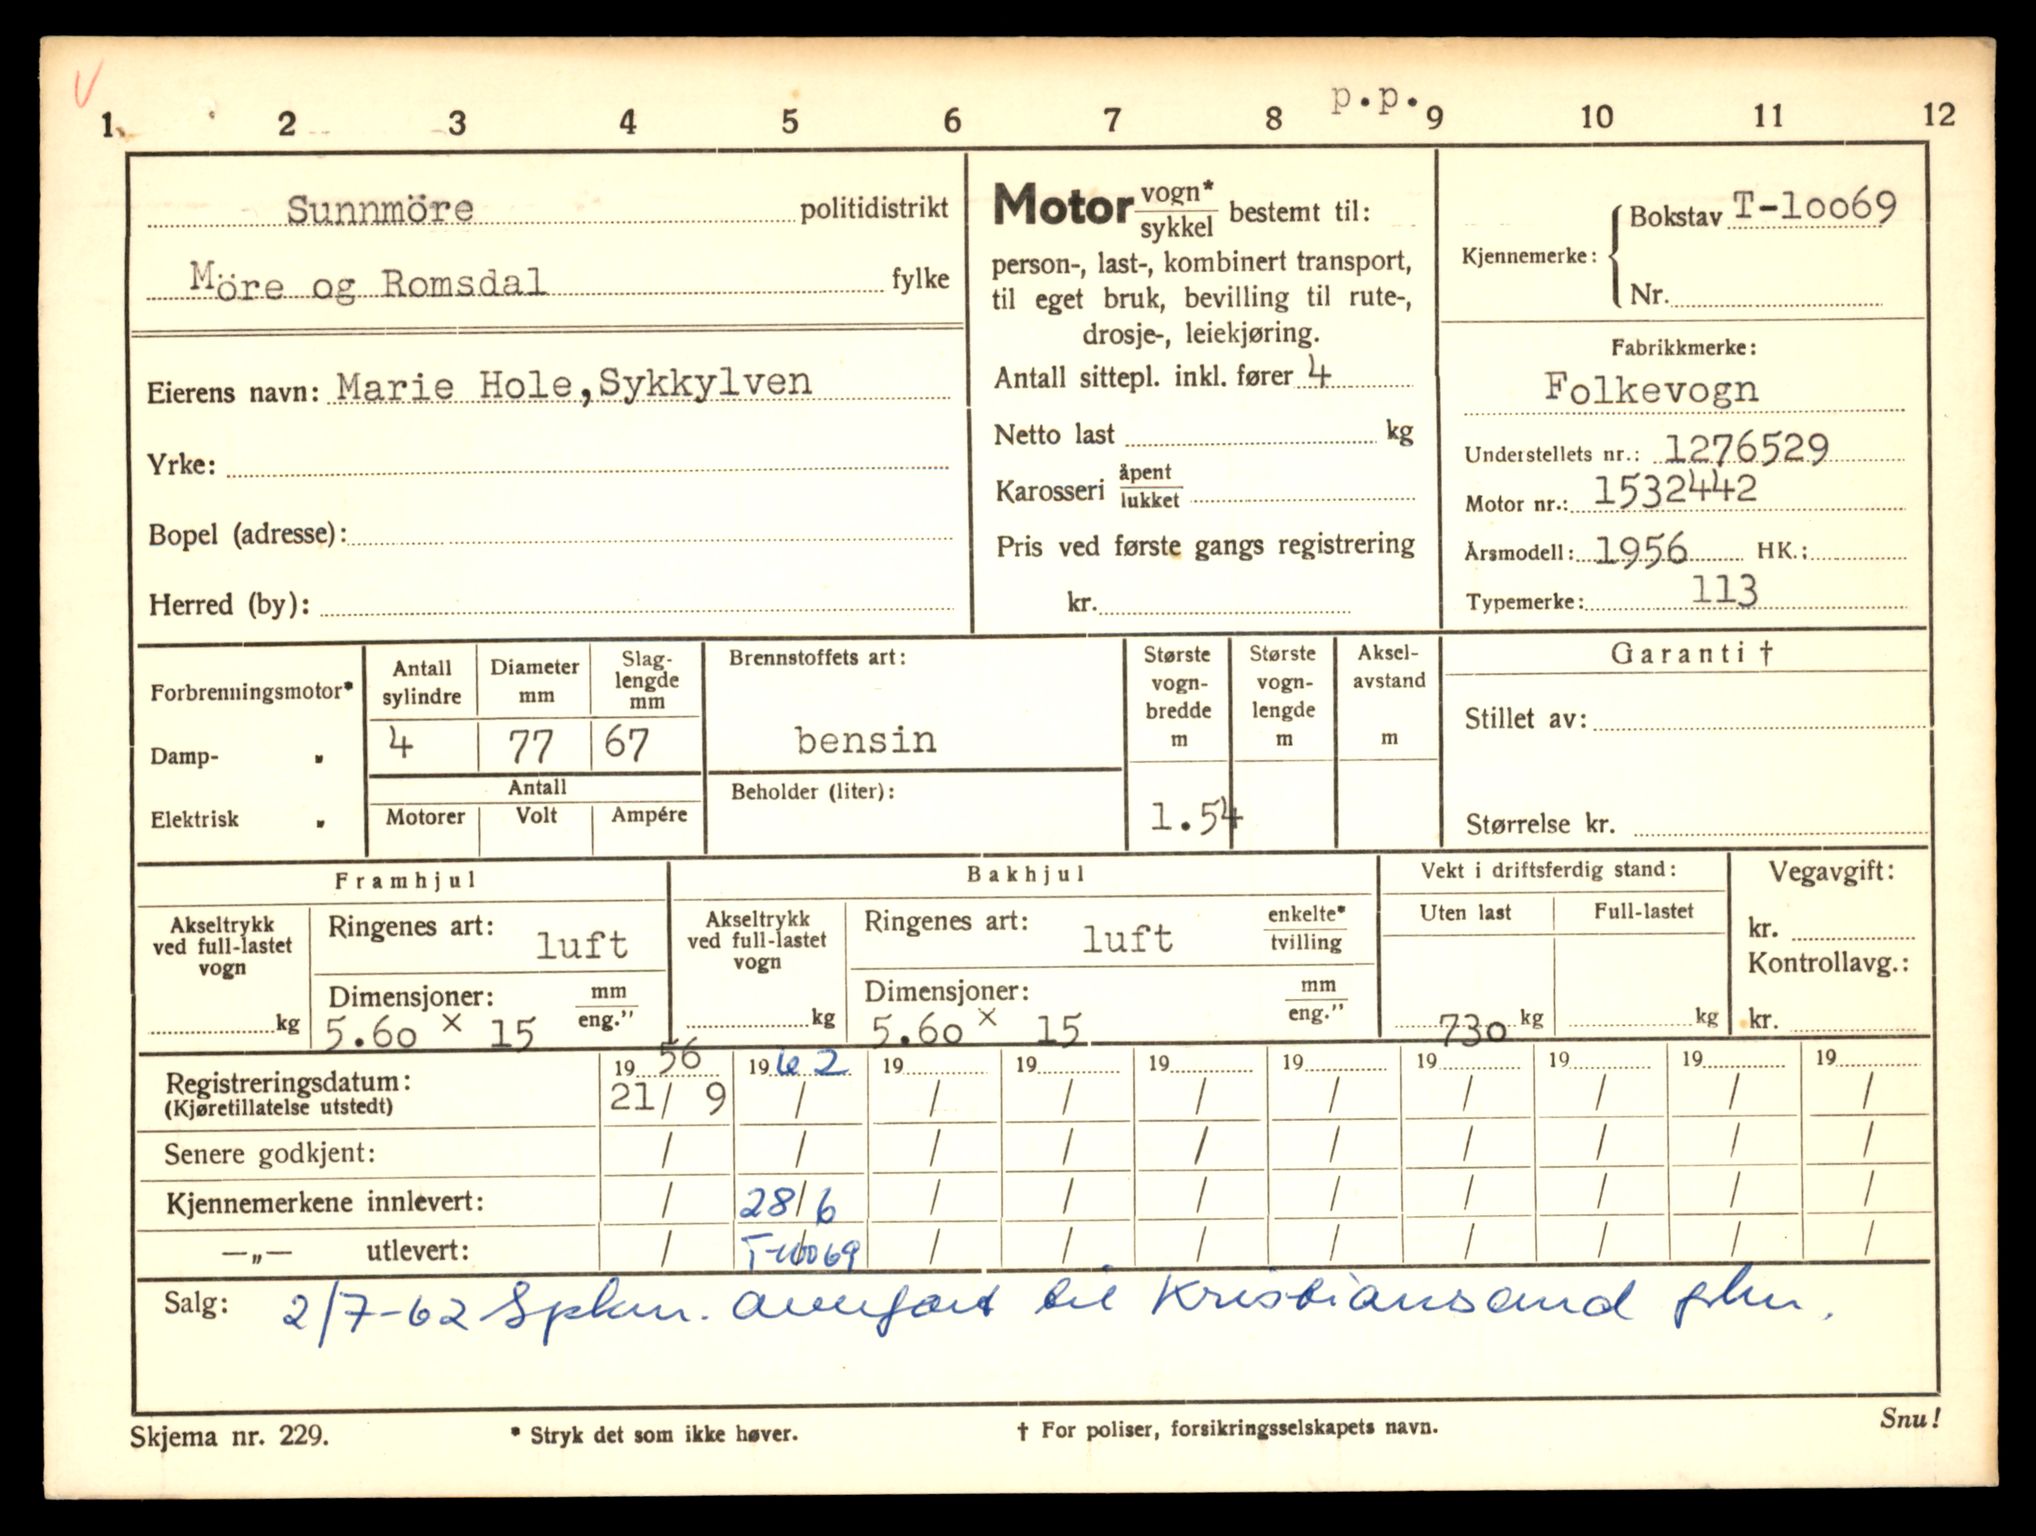This screenshot has width=2036, height=1536.
Task: Click the 'Kjennemerkene innlevert:' row label
Action: pos(325,1202)
